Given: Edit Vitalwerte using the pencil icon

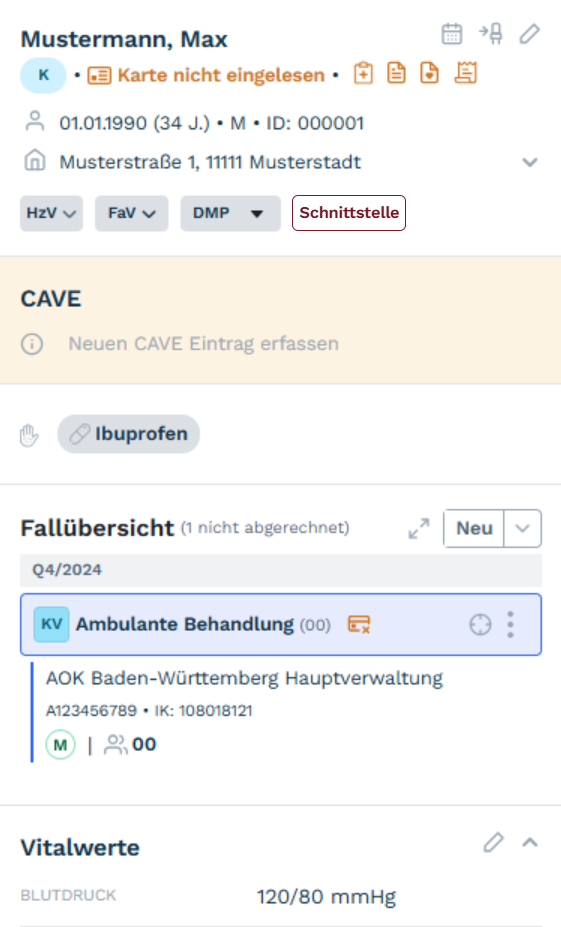Looking at the screenshot, I should pos(494,842).
